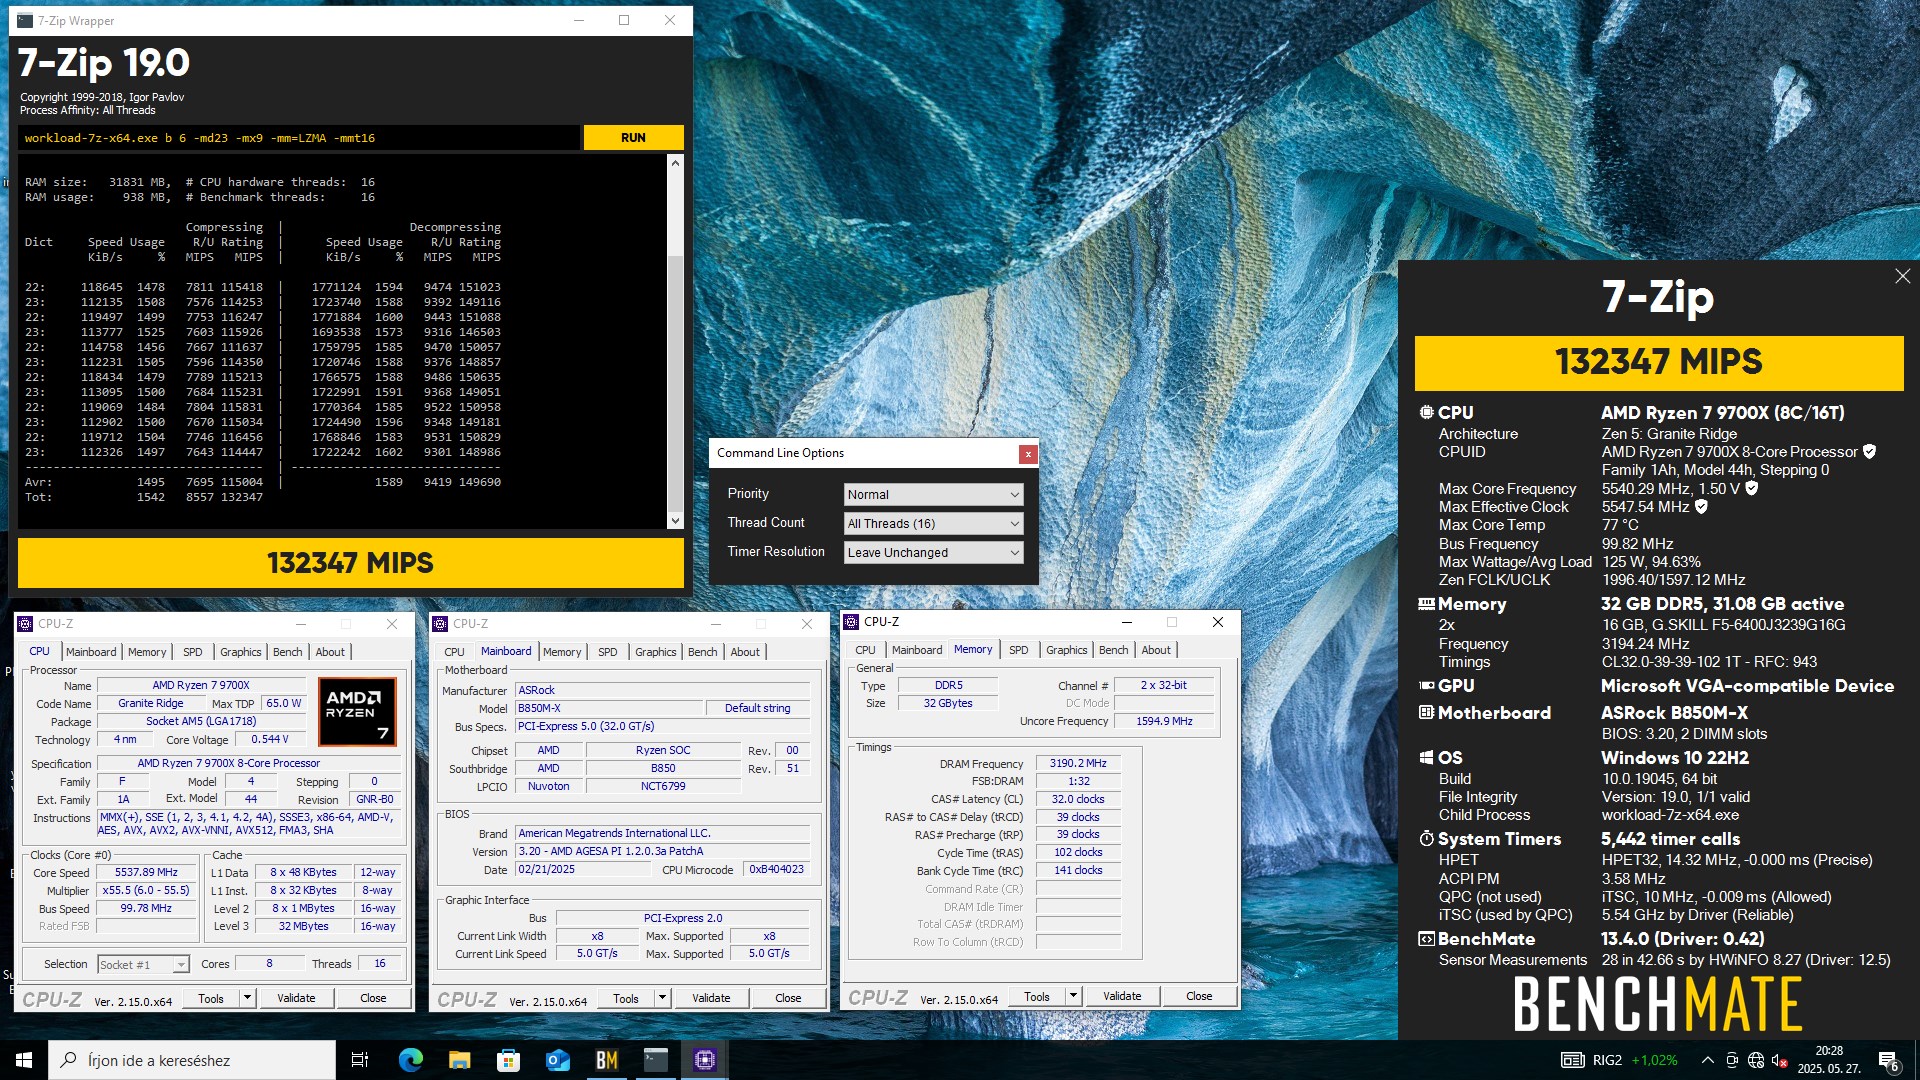
Task: Click Validate in the Mainboard CPU-Z window
Action: point(711,998)
